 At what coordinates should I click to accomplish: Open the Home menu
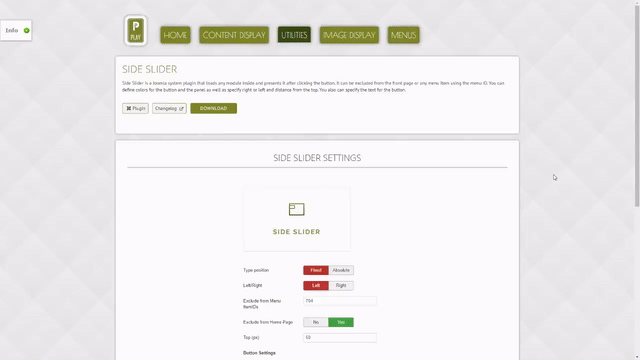click(175, 35)
